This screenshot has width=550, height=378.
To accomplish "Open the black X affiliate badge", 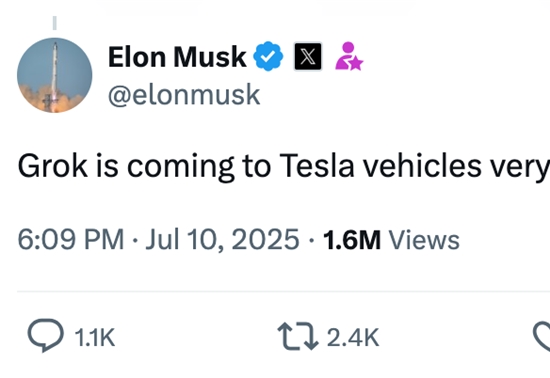I will (x=308, y=56).
